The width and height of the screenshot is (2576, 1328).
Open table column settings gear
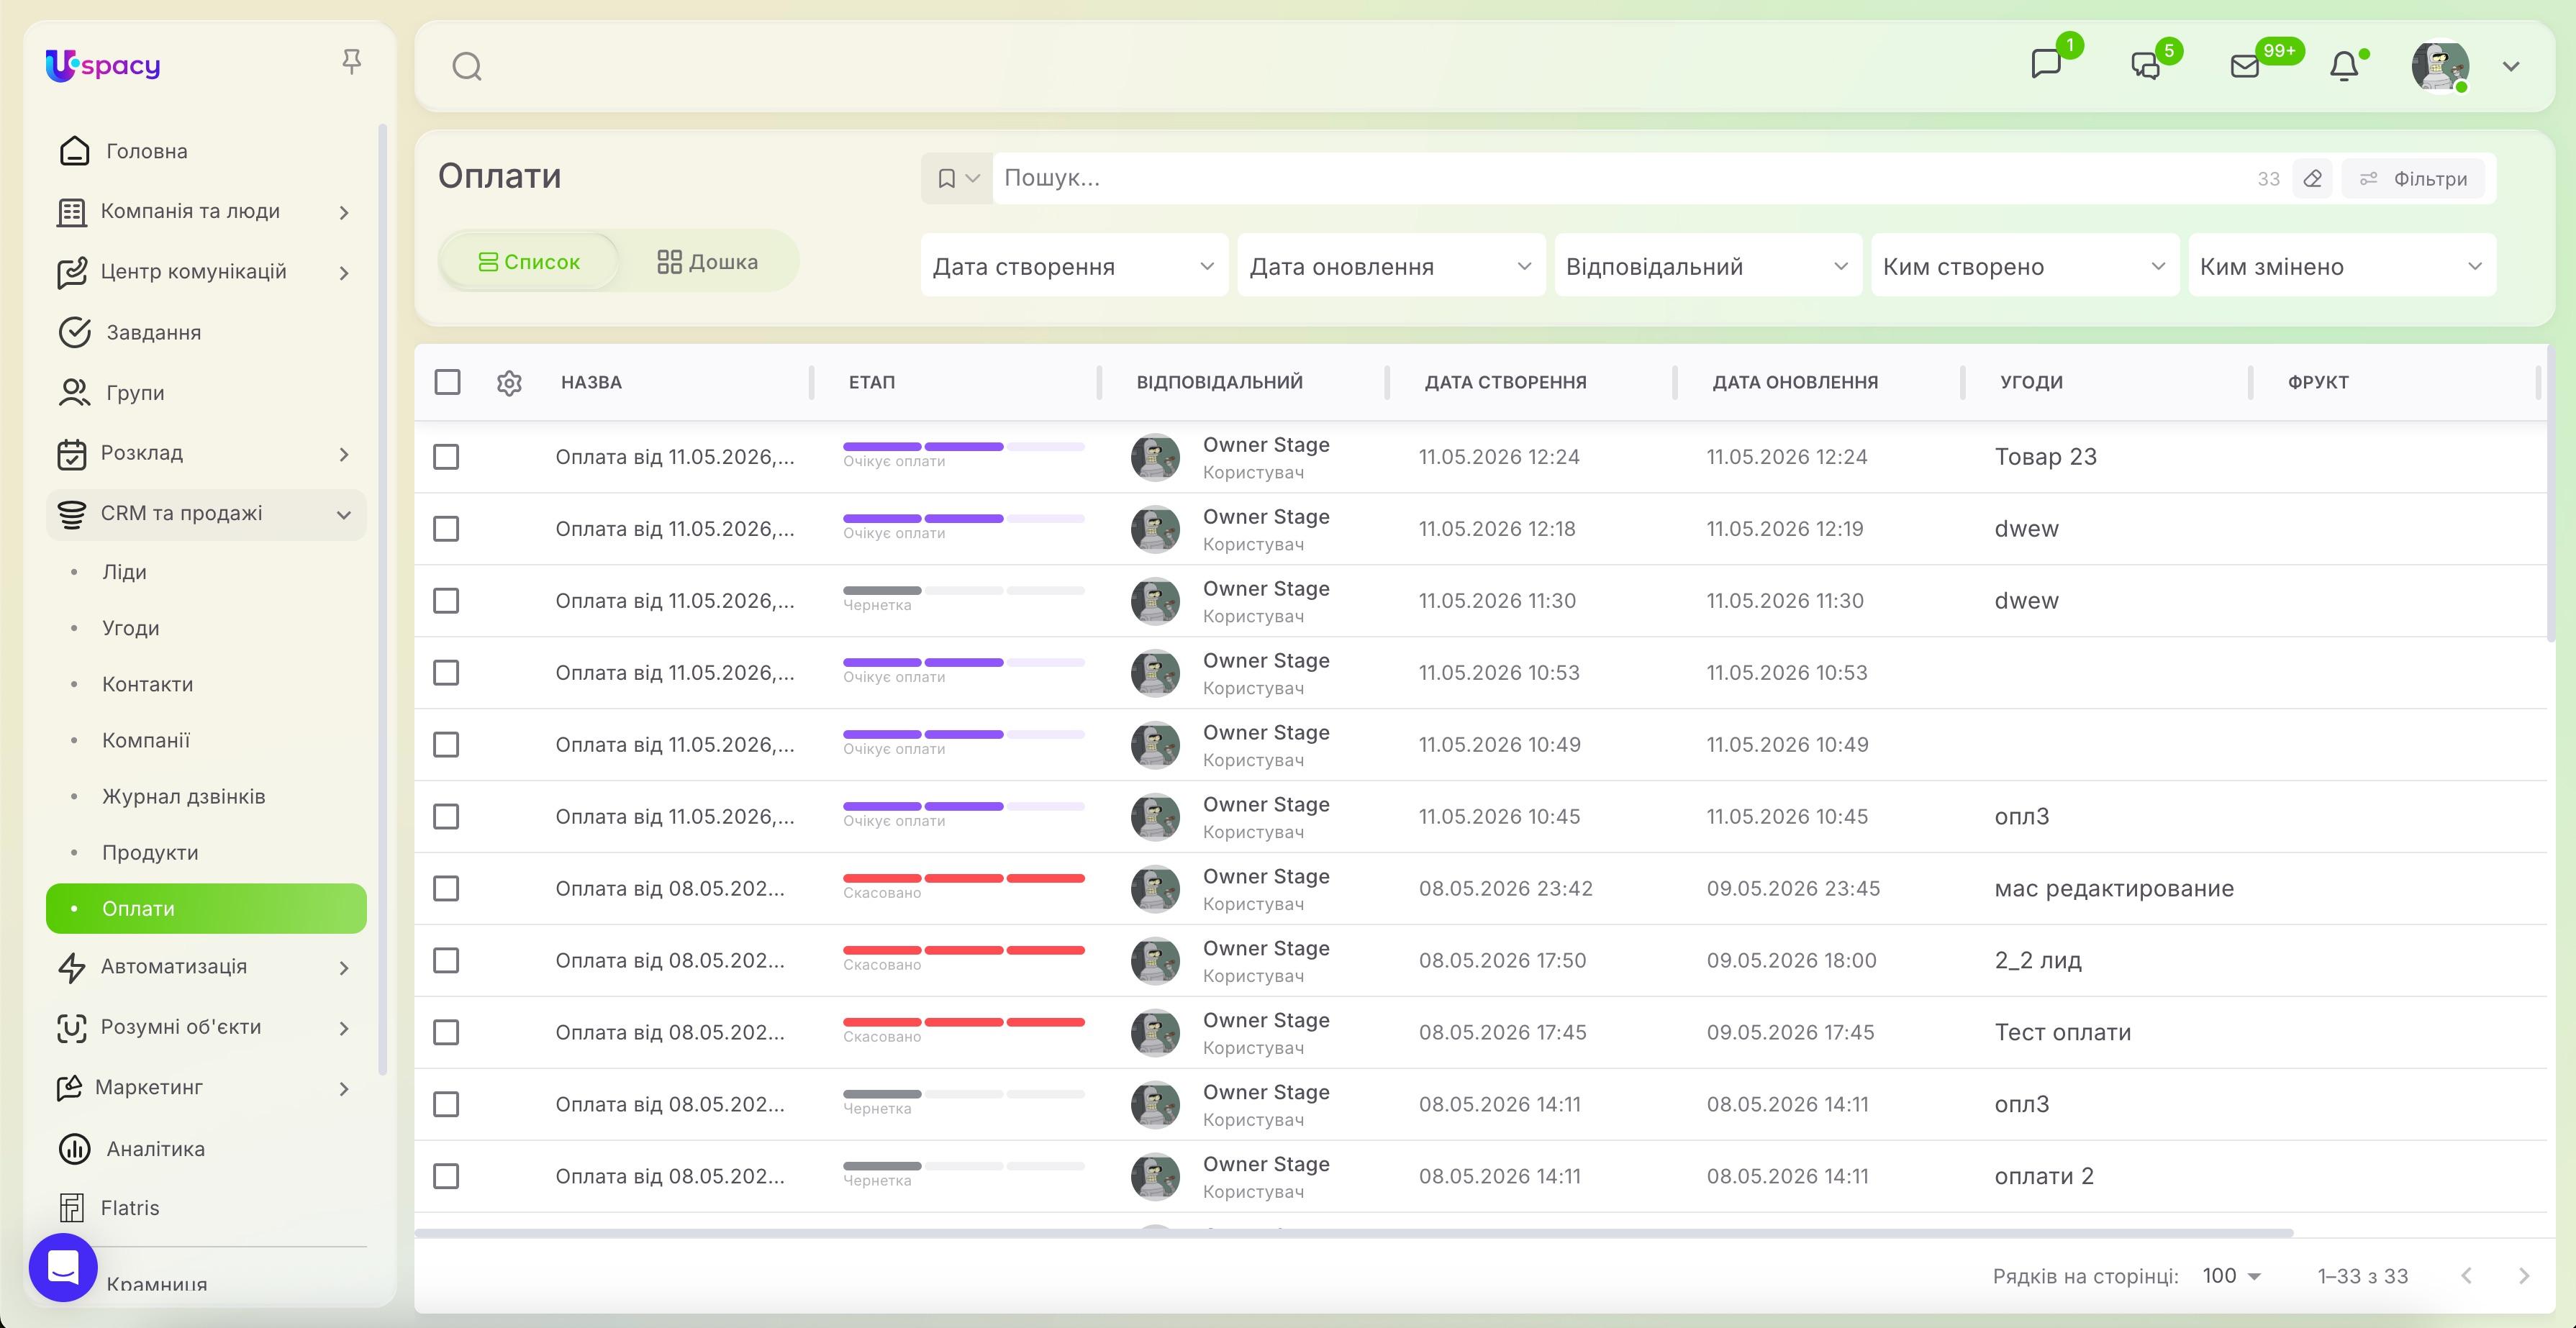click(509, 383)
